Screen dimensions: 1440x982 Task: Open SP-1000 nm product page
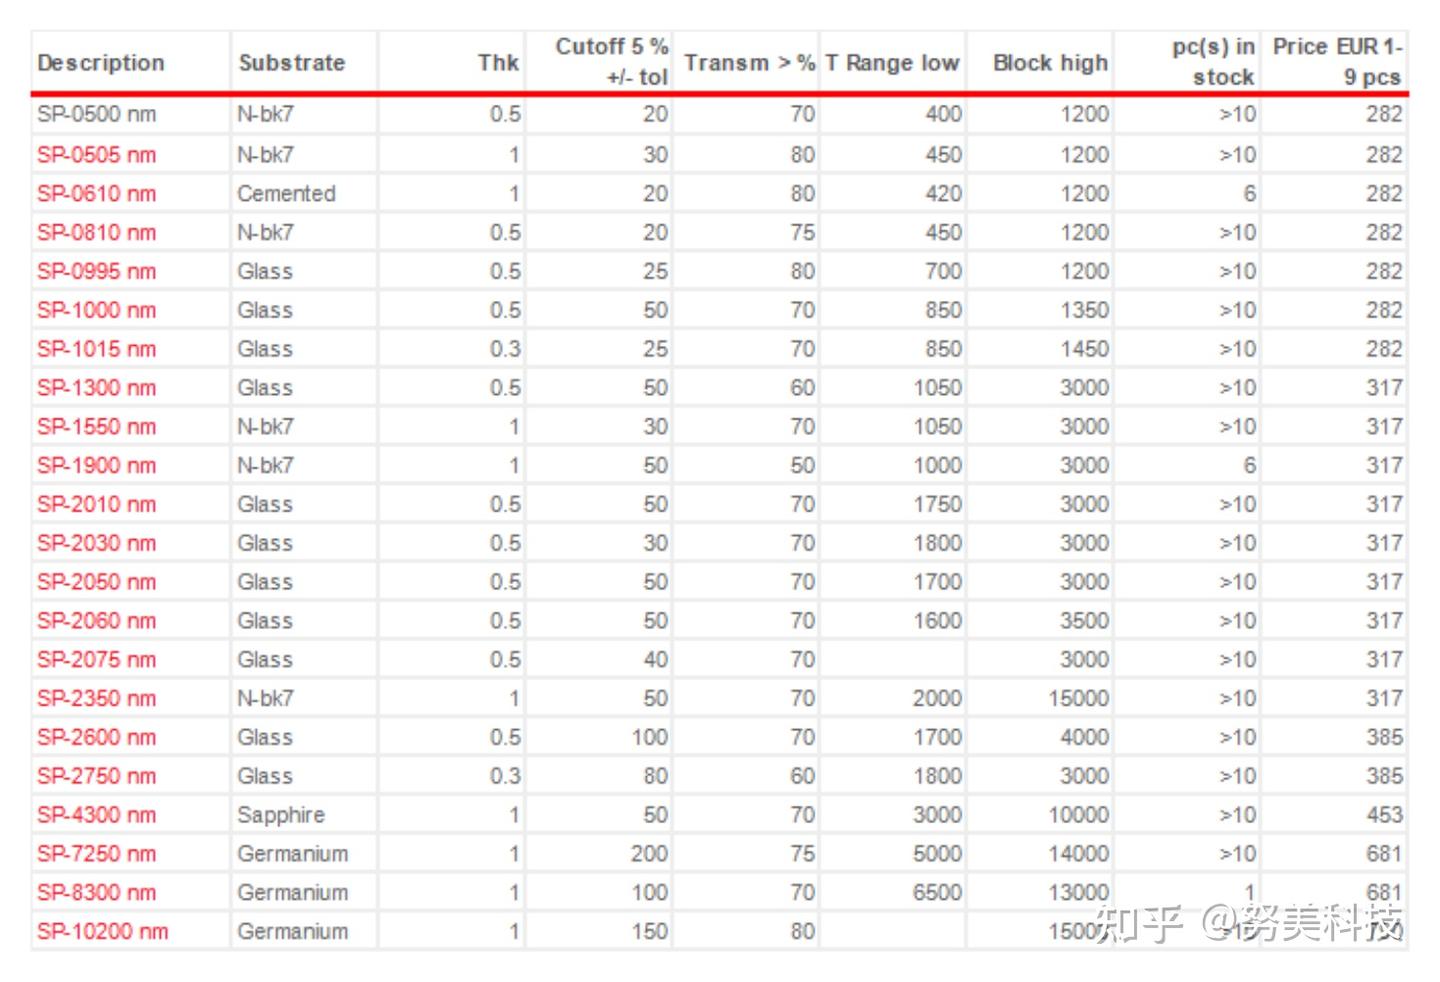(x=96, y=311)
